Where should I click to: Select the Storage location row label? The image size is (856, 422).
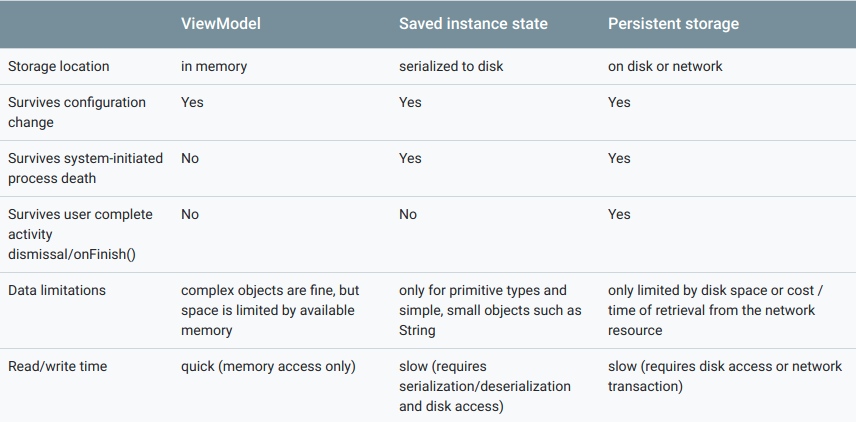(x=59, y=66)
